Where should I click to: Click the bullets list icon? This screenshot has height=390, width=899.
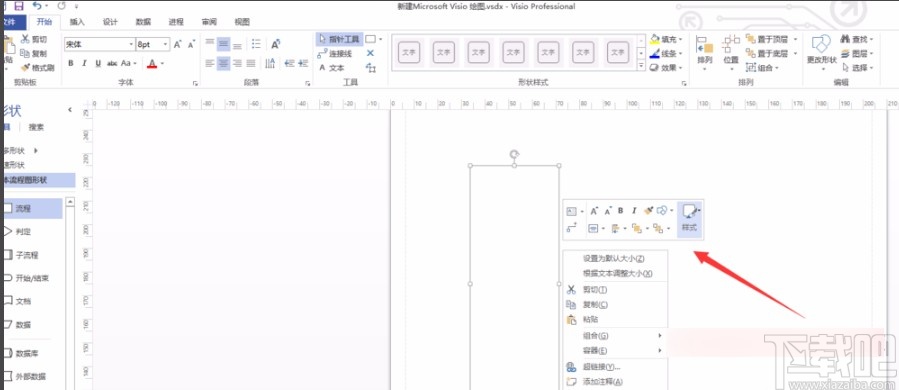(256, 44)
